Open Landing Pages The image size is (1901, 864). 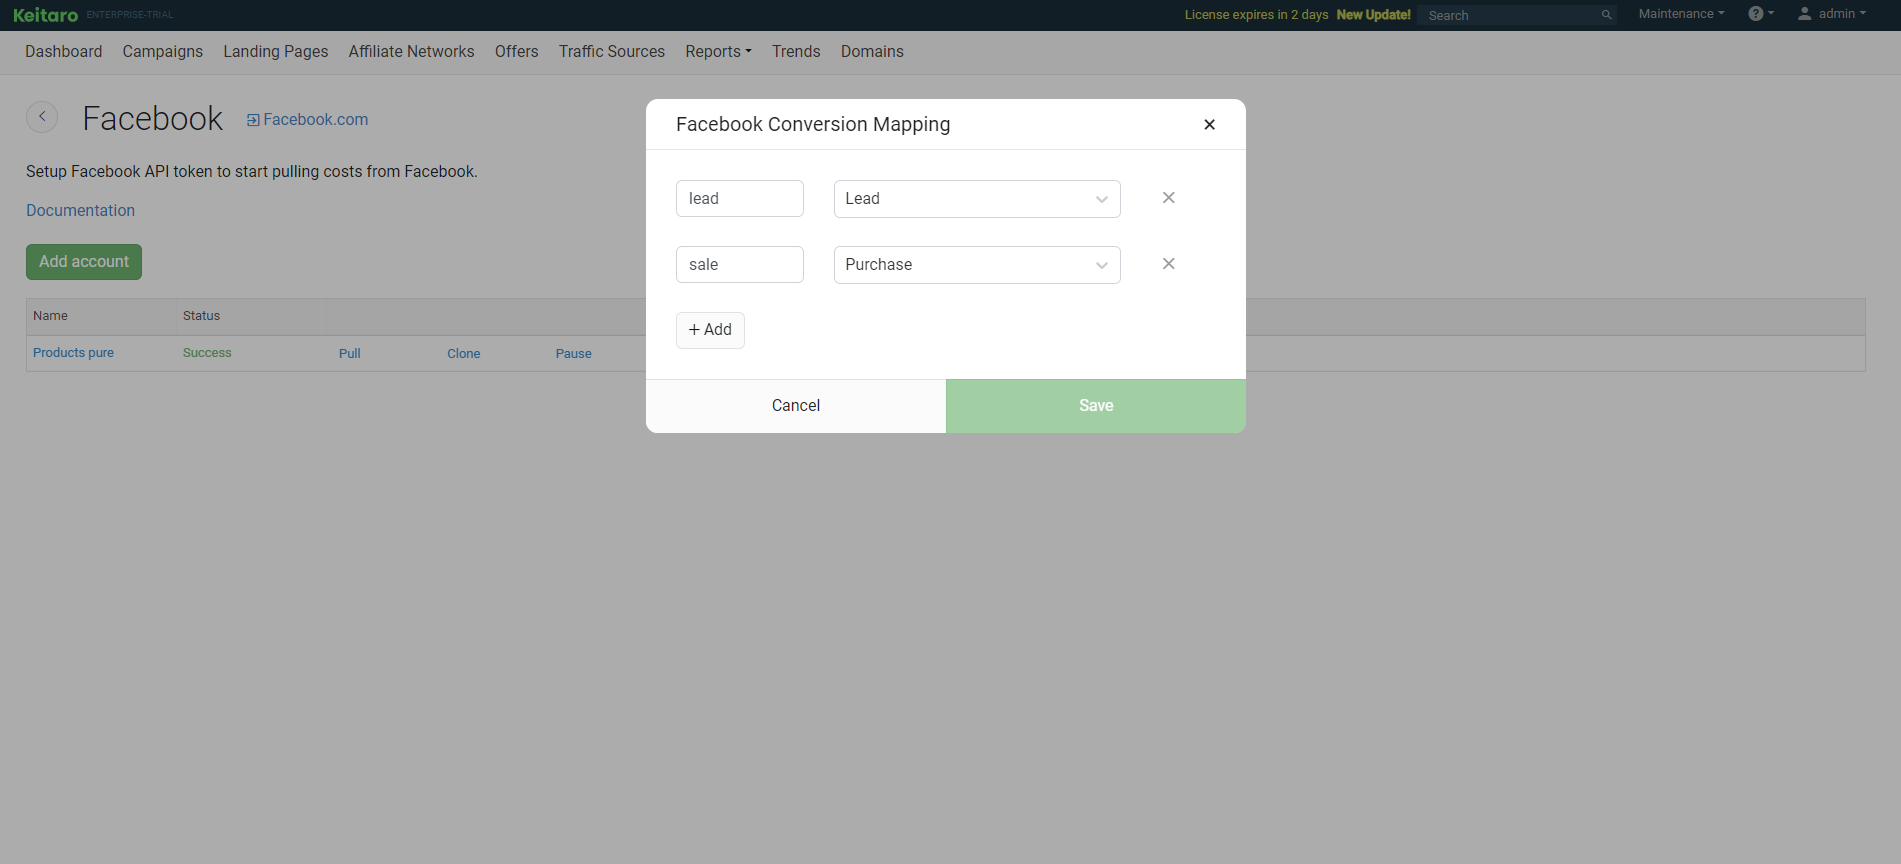pos(276,52)
